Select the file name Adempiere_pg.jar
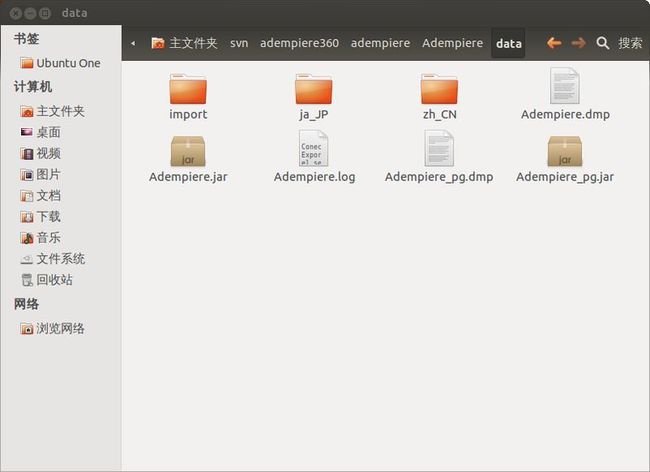This screenshot has width=650, height=472. coord(565,177)
